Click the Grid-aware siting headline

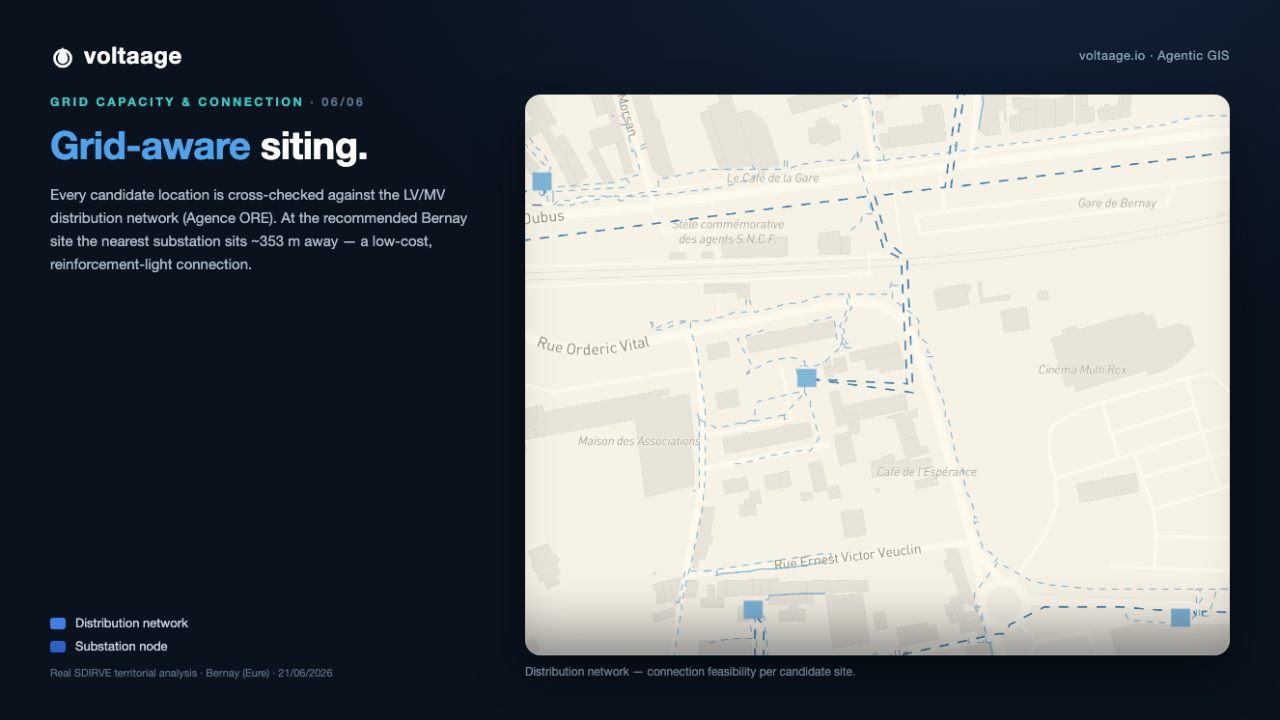pos(209,146)
